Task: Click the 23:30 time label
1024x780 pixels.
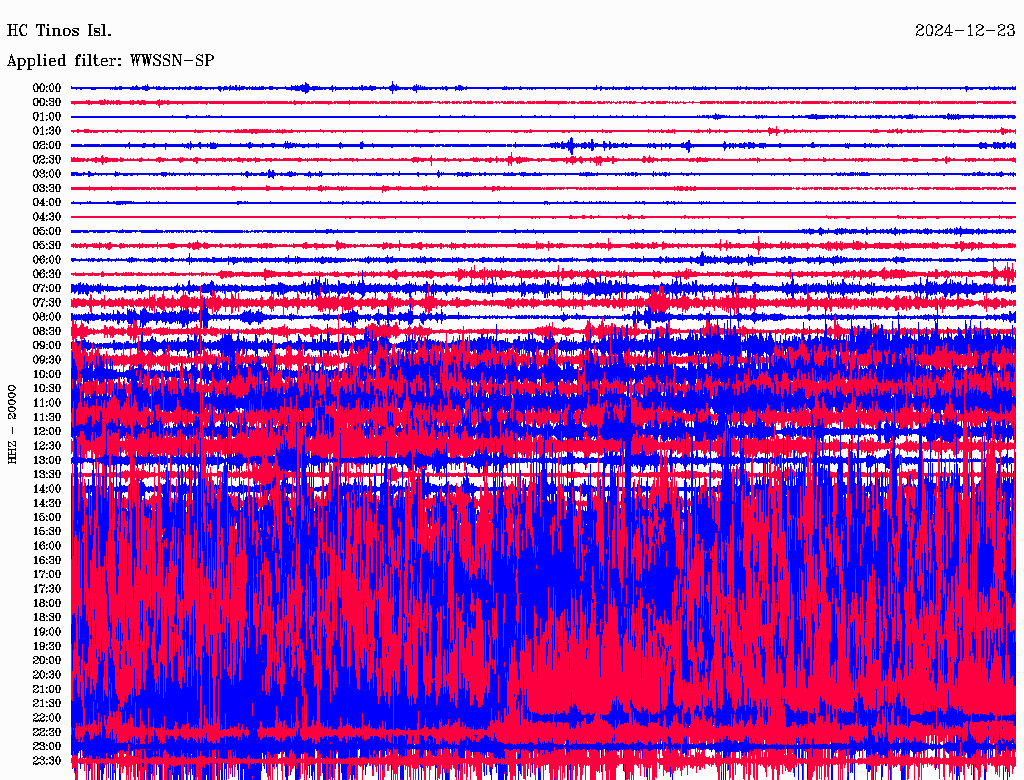Action: click(47, 760)
